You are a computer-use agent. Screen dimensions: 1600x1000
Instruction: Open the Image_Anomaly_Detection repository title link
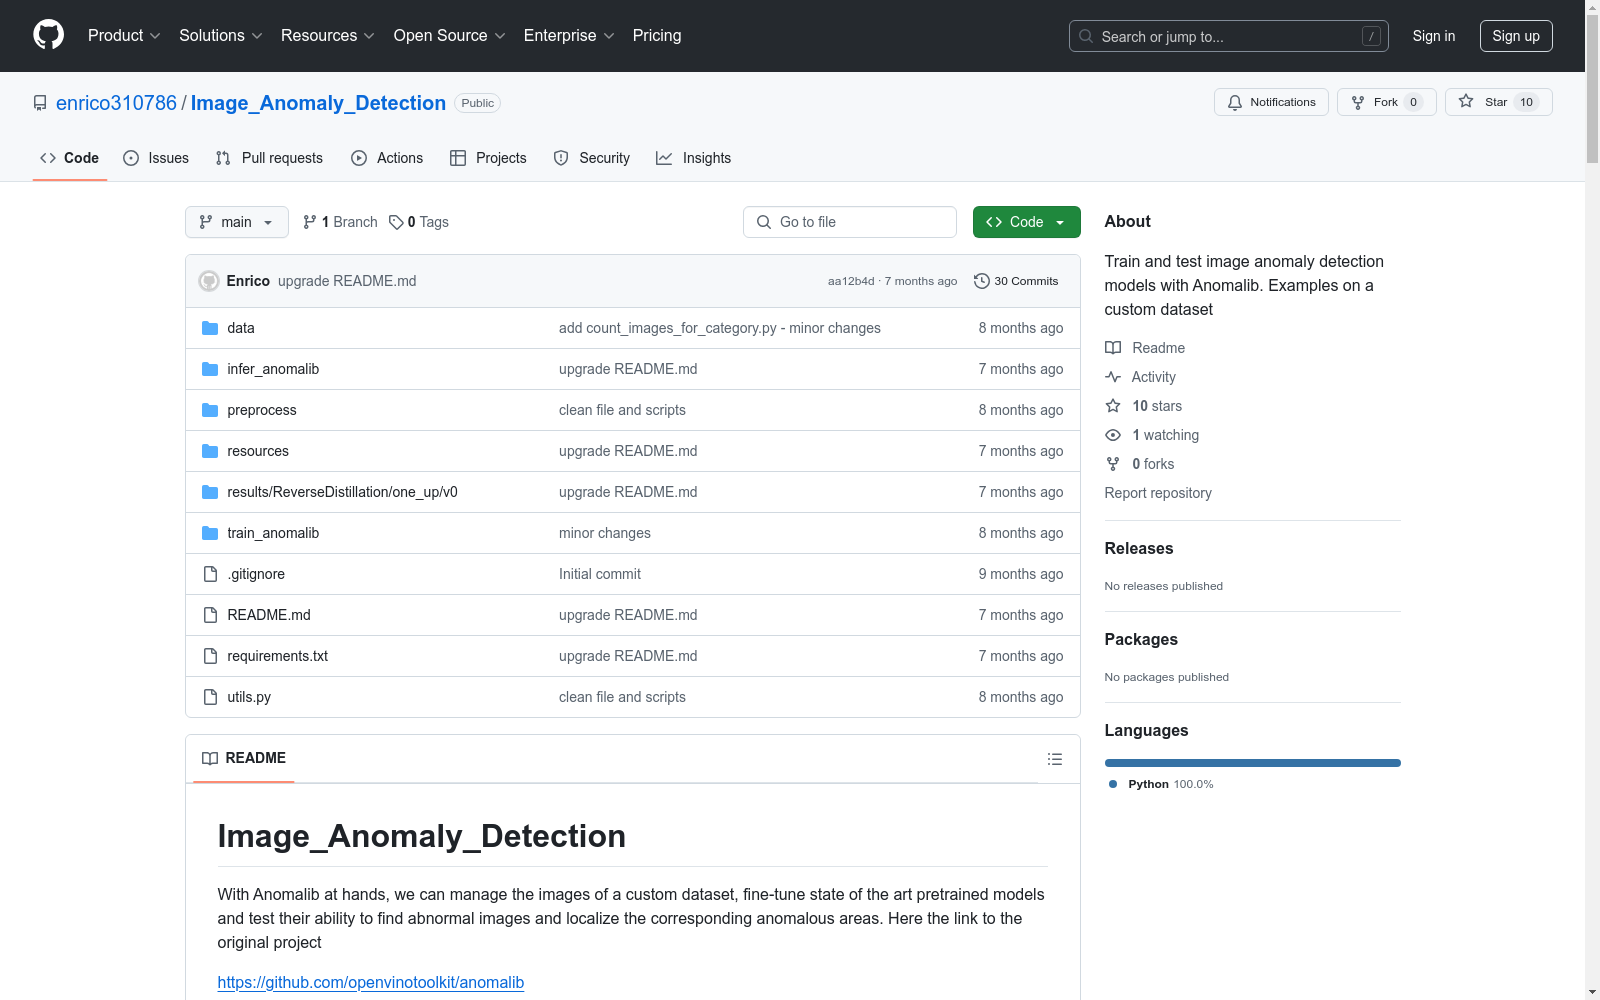pos(318,103)
